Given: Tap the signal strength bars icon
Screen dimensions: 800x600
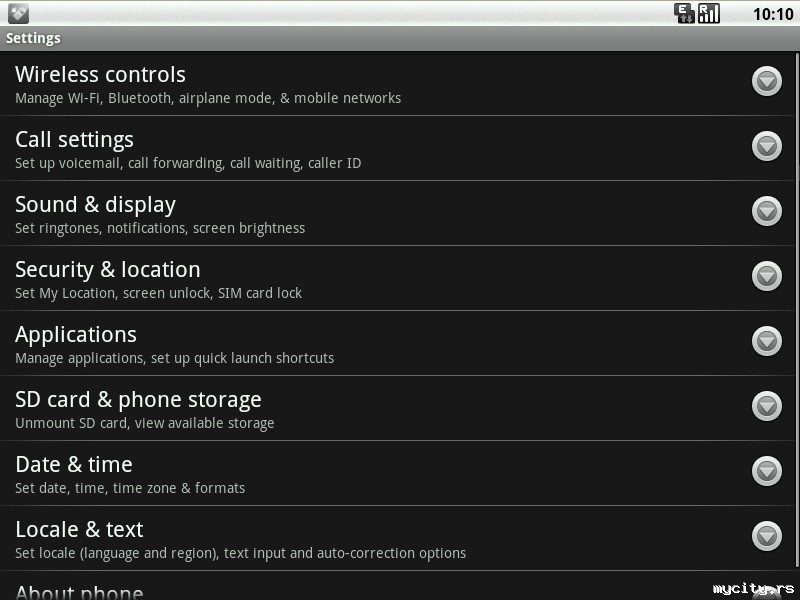Looking at the screenshot, I should pyautogui.click(x=709, y=13).
